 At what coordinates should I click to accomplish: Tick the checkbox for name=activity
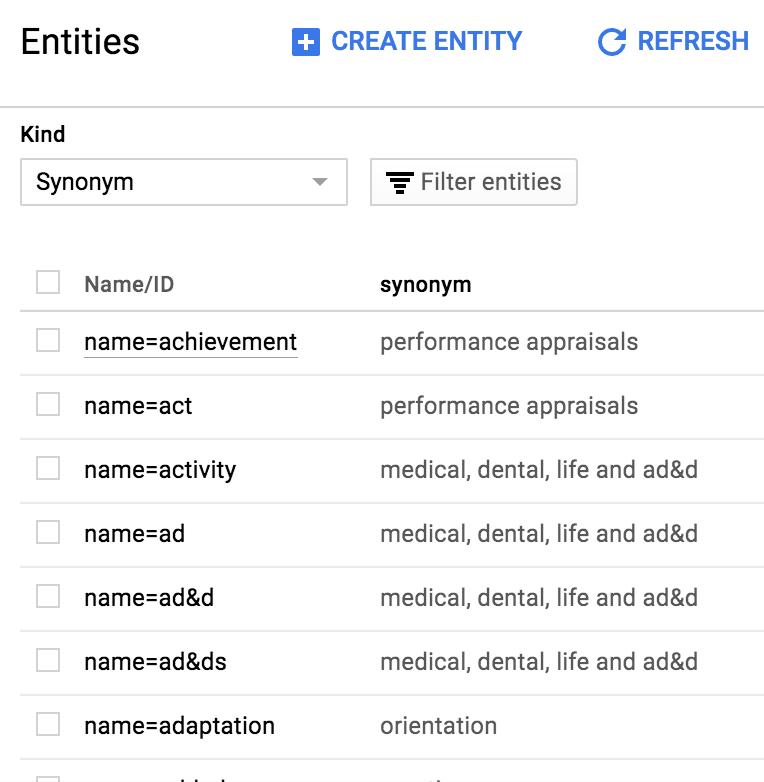pos(48,469)
